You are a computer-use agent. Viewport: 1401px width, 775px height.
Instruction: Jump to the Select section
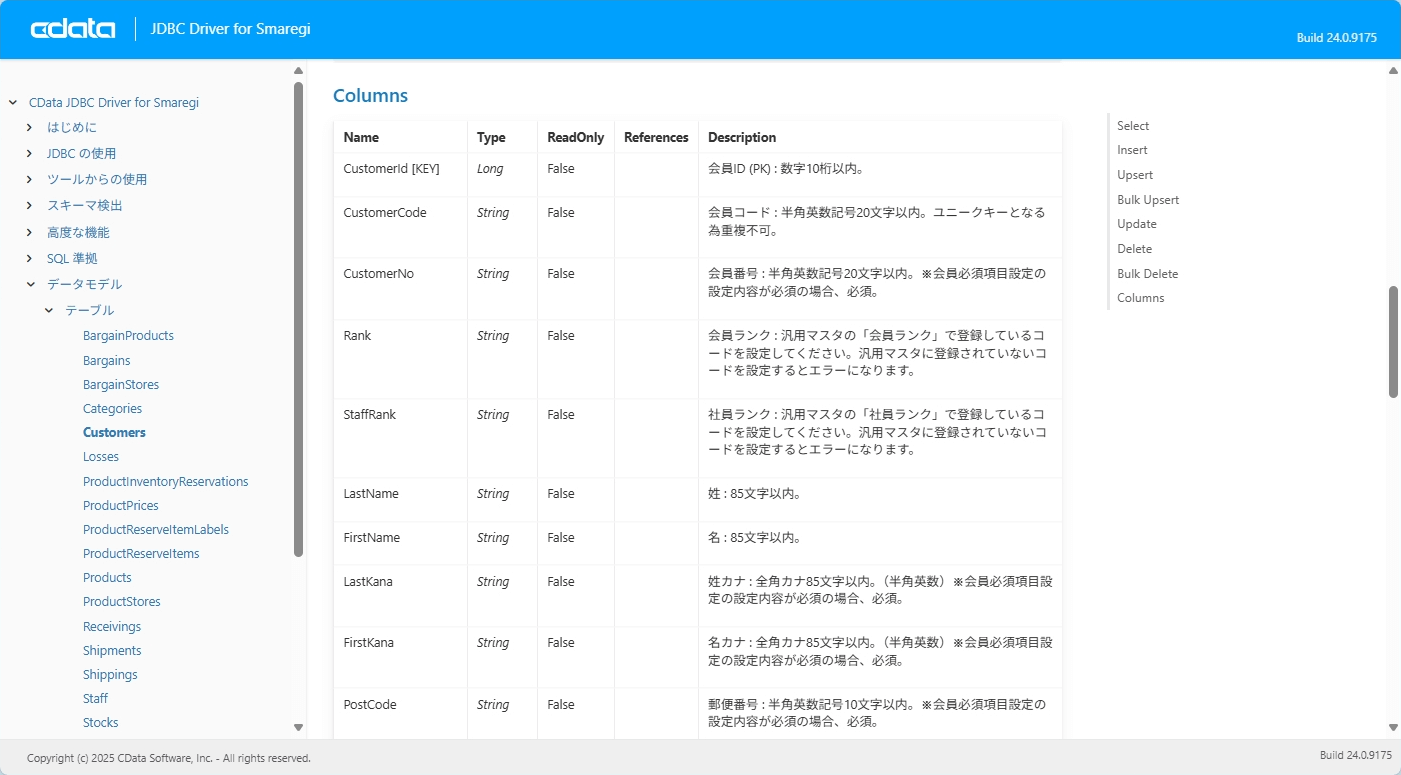click(1133, 125)
